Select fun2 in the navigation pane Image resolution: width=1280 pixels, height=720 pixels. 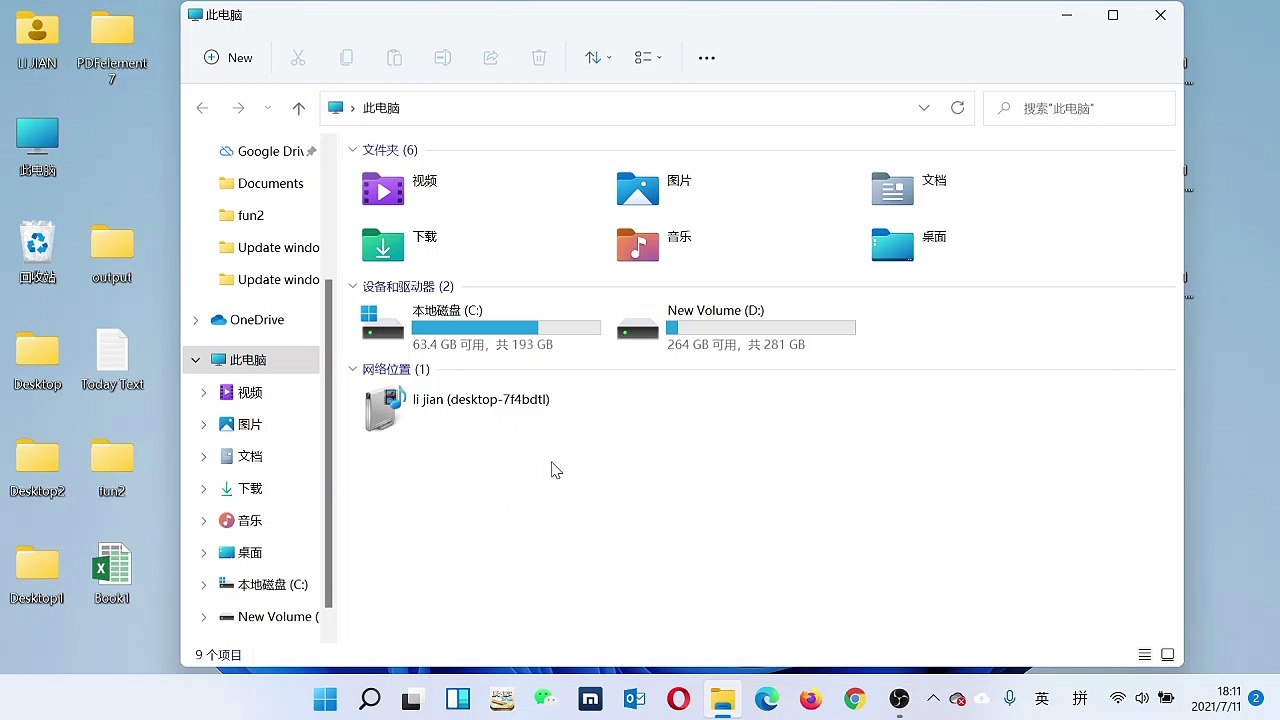coord(242,215)
